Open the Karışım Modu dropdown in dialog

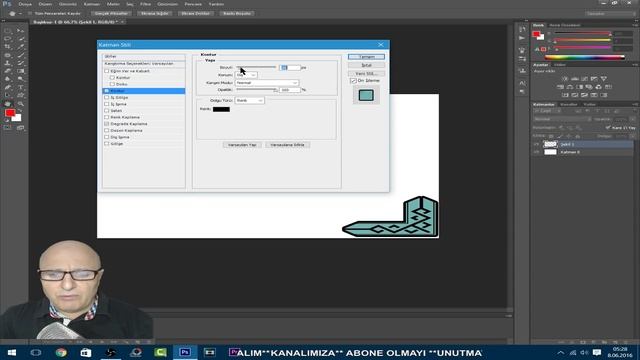[267, 83]
